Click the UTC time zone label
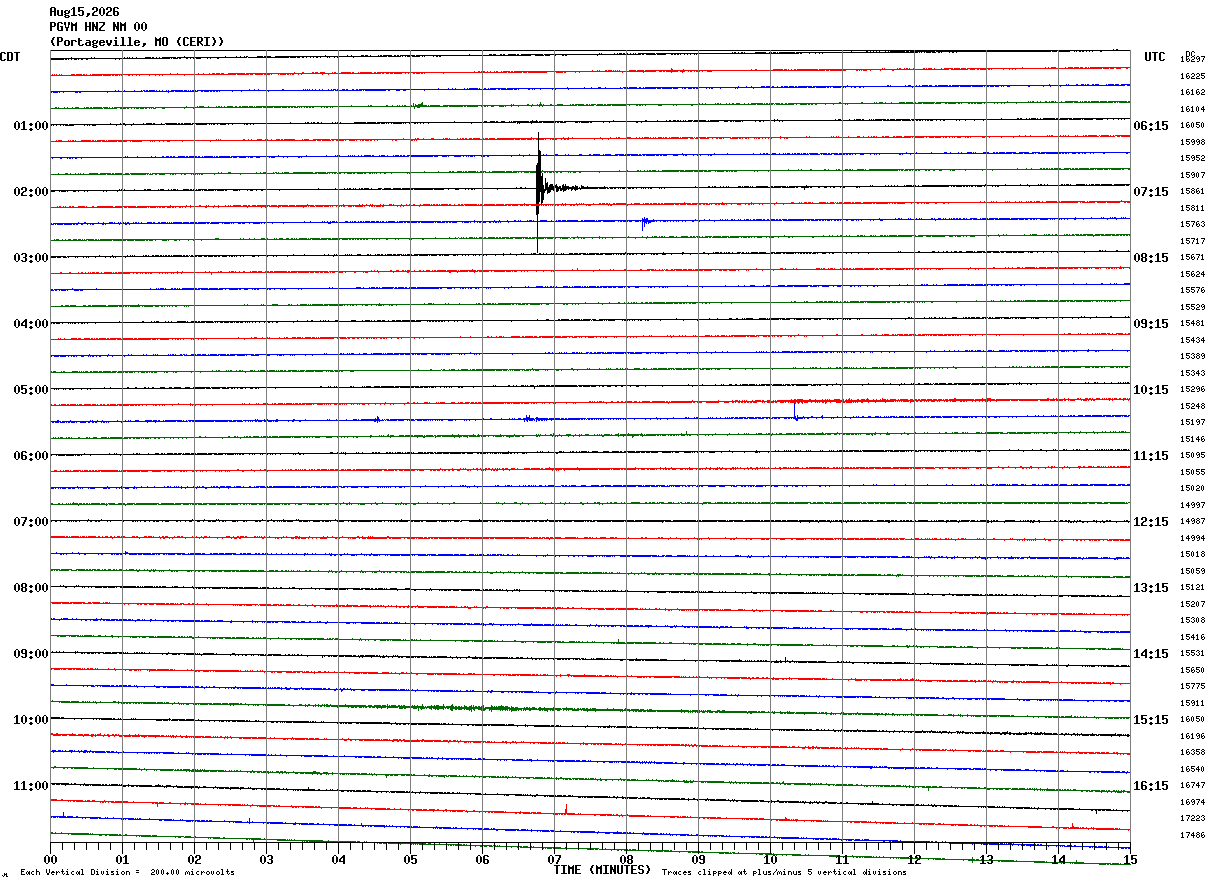 (x=1155, y=57)
